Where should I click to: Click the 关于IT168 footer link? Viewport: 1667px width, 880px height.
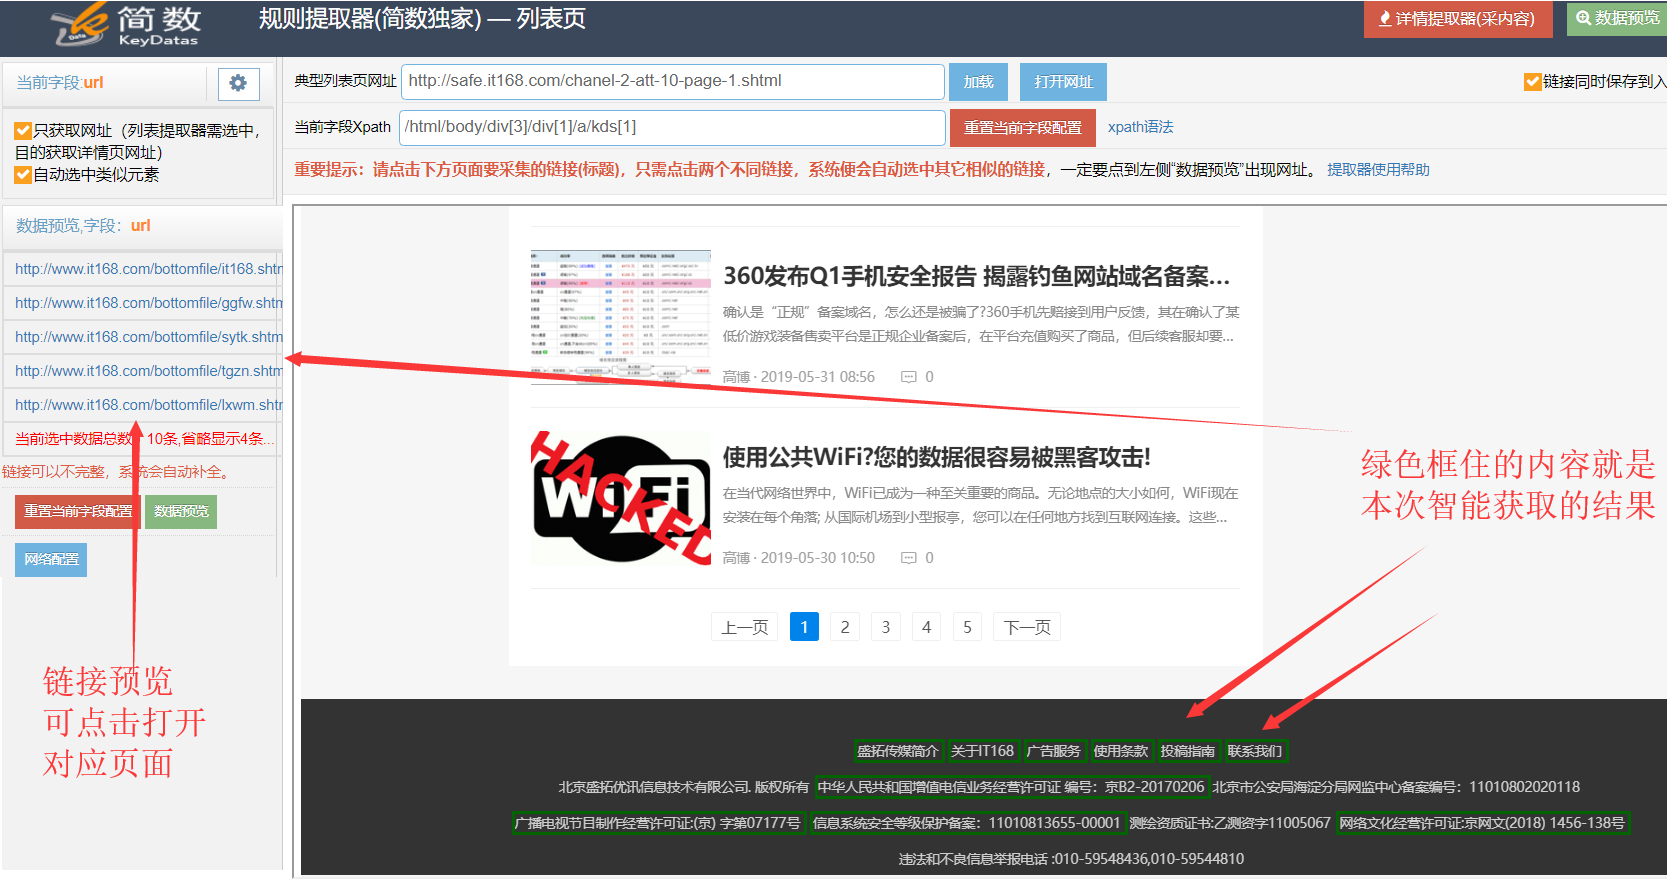click(x=982, y=751)
